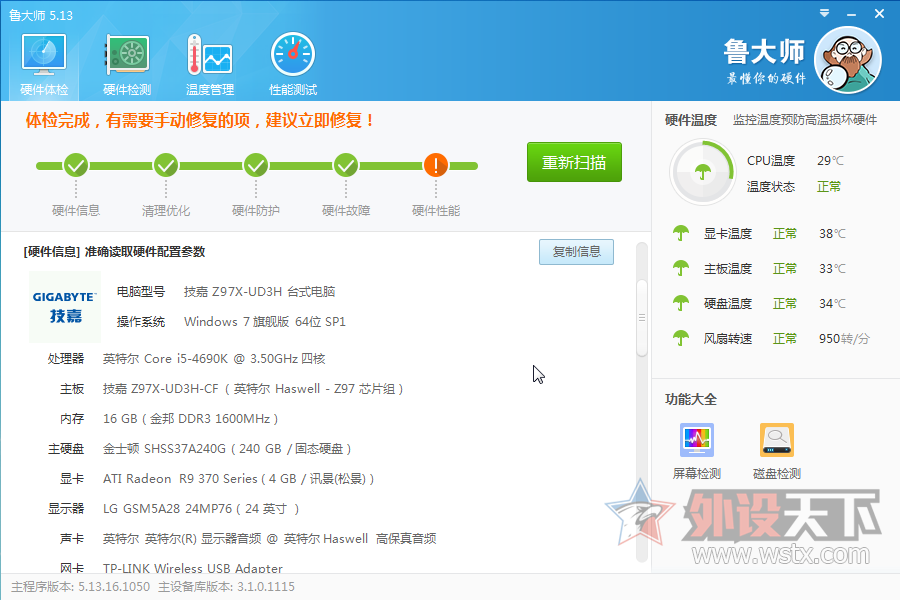Click the 主设备库版本 3.1.0.1115 status text
The width and height of the screenshot is (900, 600).
click(226, 587)
